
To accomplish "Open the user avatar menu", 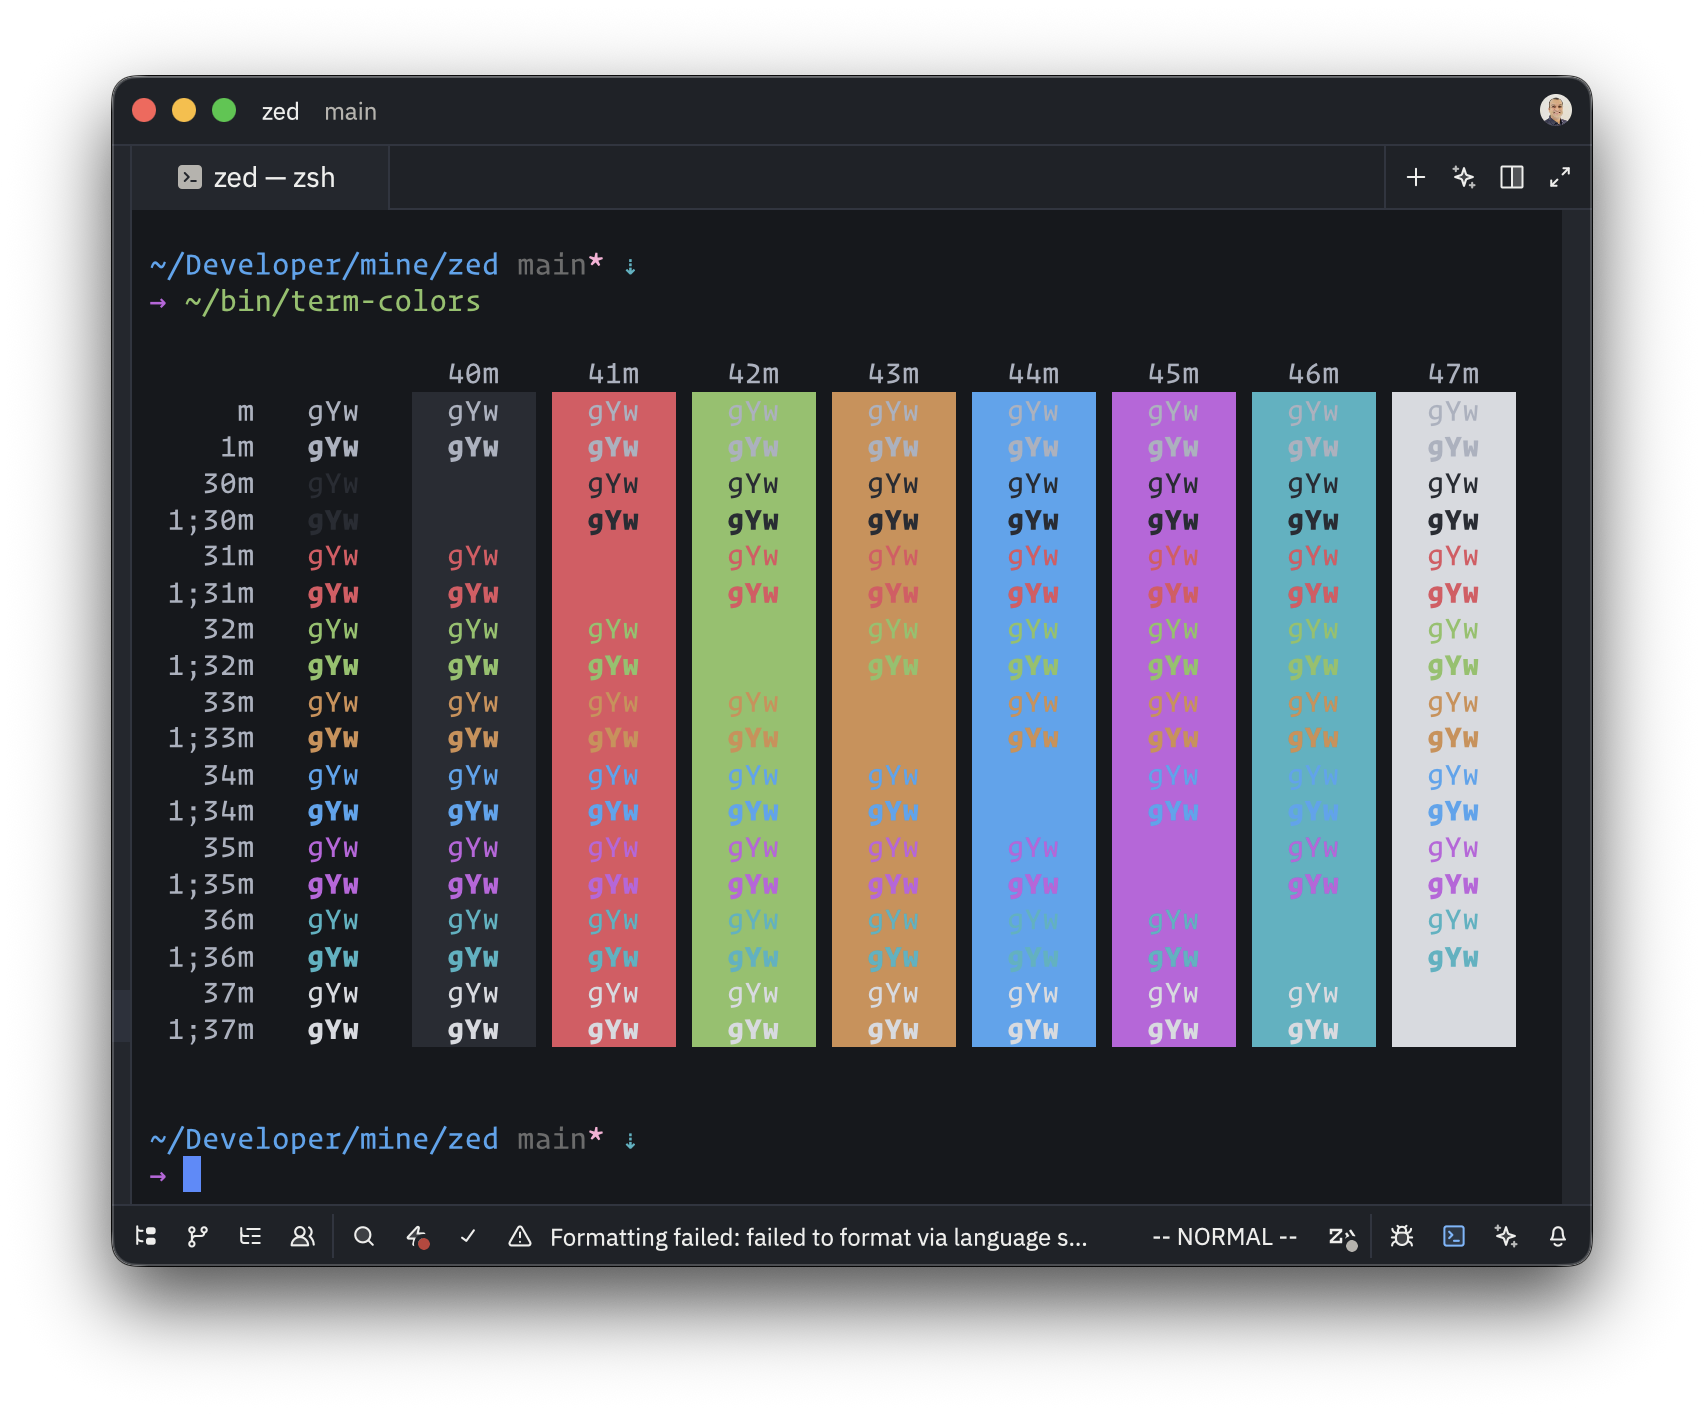I will [x=1556, y=110].
